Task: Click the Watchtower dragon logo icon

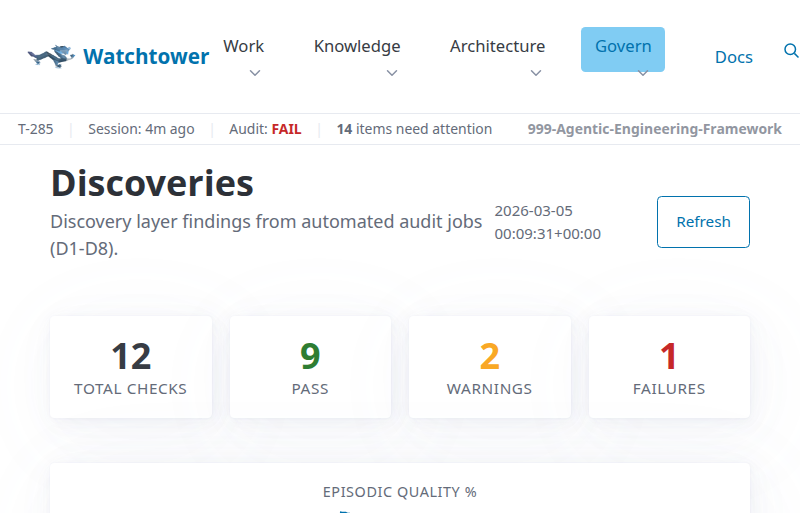Action: click(x=51, y=57)
